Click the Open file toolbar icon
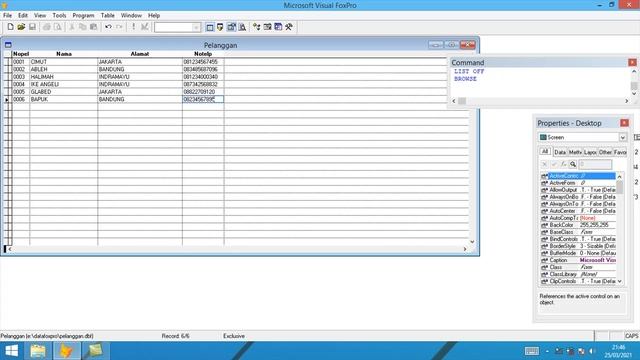 21,27
